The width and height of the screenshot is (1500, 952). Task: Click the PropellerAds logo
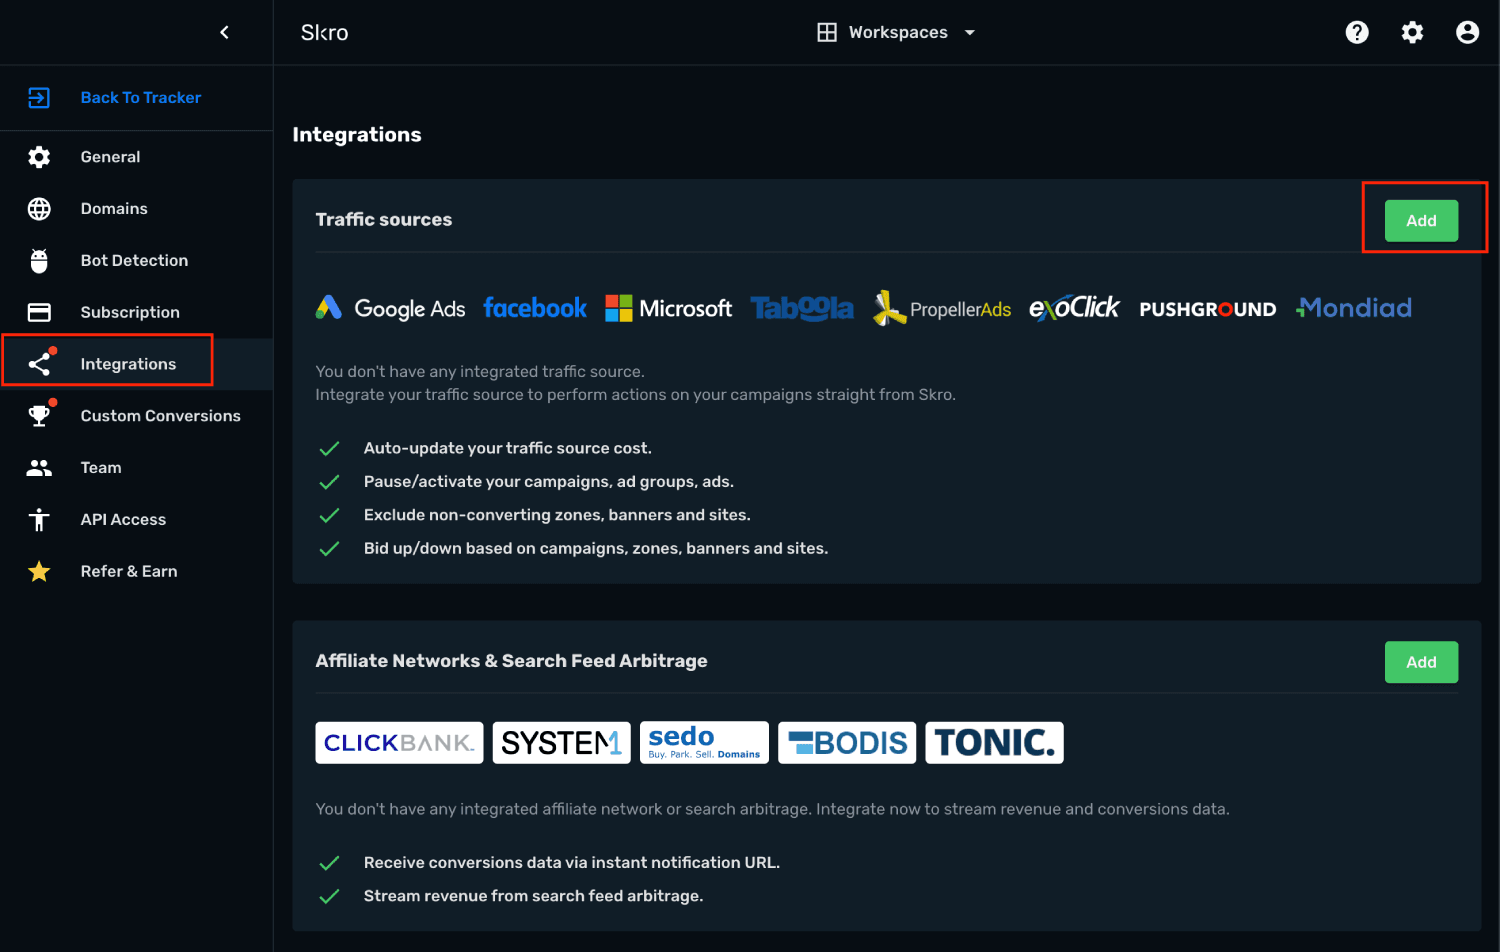(942, 308)
